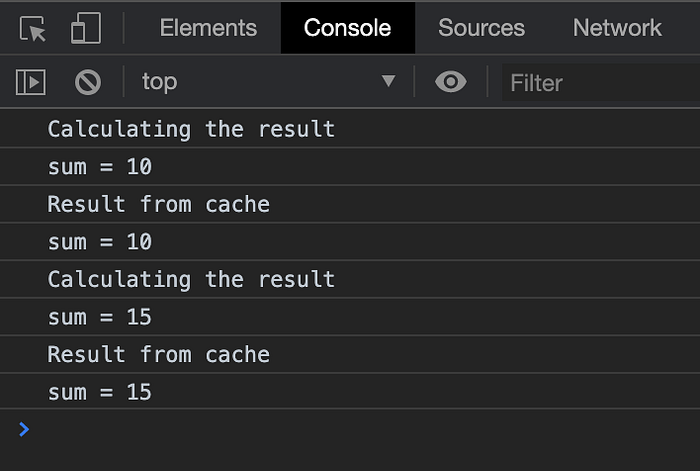Click the dropdown arrow beside top

[x=389, y=82]
